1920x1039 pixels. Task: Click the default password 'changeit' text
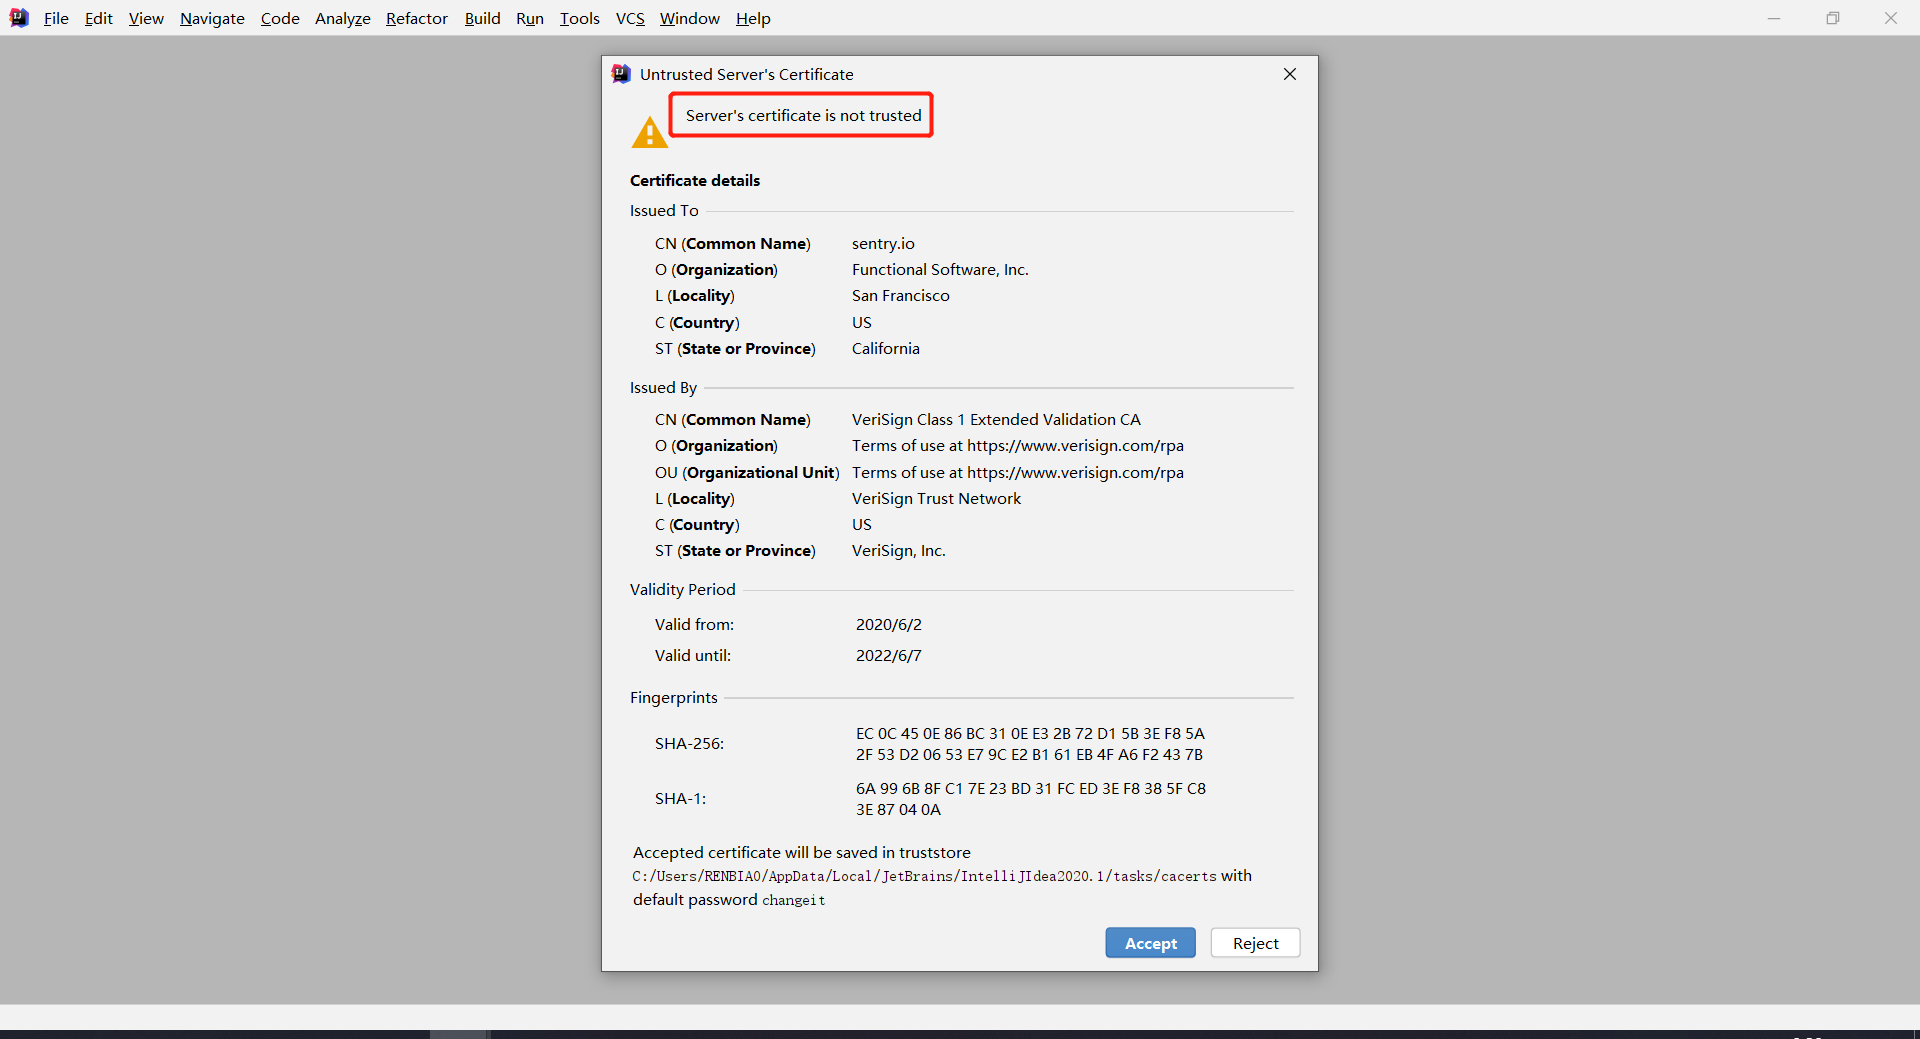(794, 900)
